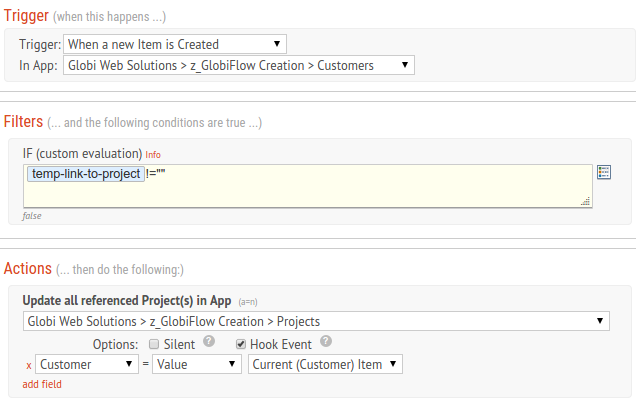The height and width of the screenshot is (404, 636).
Task: Open the Current (Customer) Item dropdown
Action: (325, 364)
